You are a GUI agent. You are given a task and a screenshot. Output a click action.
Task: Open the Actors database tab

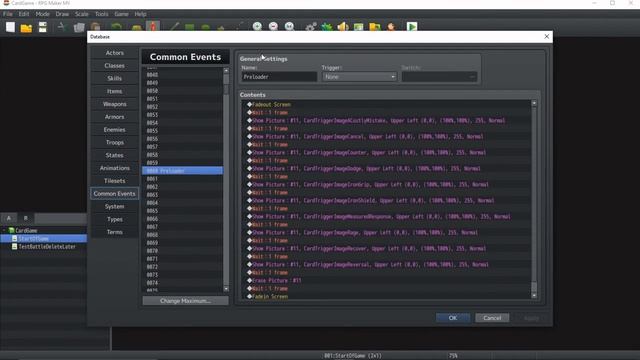click(x=115, y=53)
